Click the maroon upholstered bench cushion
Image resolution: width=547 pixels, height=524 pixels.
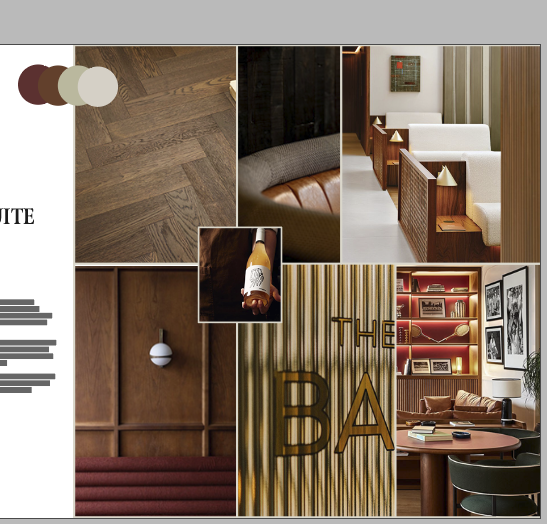pyautogui.click(x=155, y=486)
